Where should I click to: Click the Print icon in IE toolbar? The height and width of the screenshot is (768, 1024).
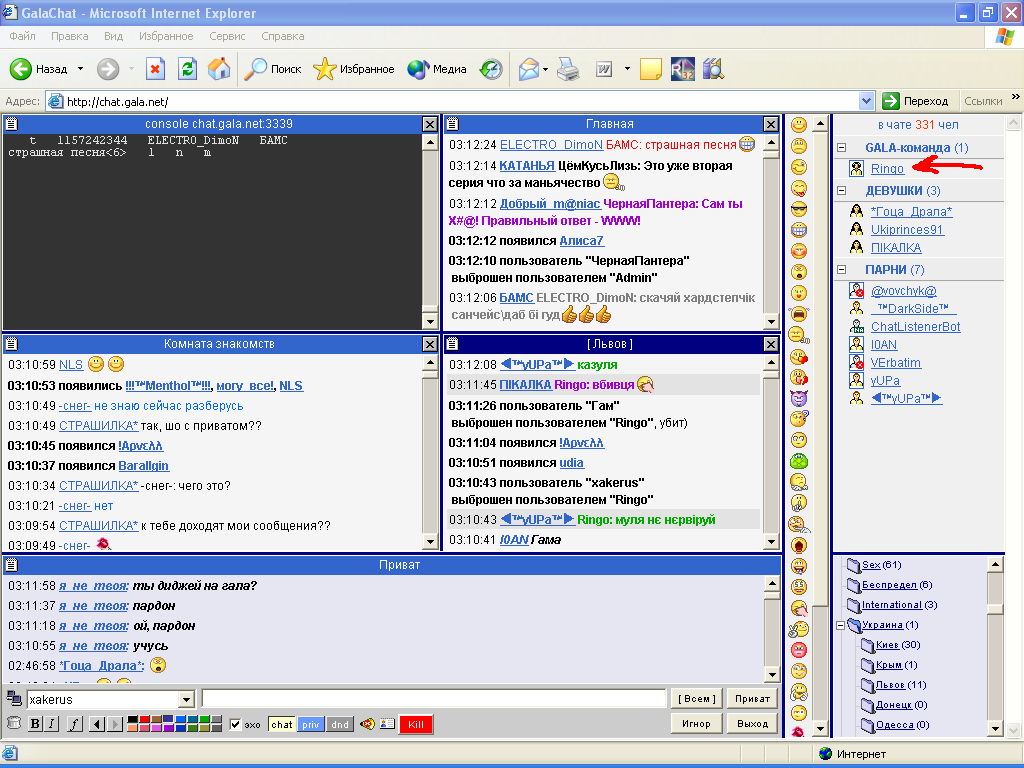568,69
